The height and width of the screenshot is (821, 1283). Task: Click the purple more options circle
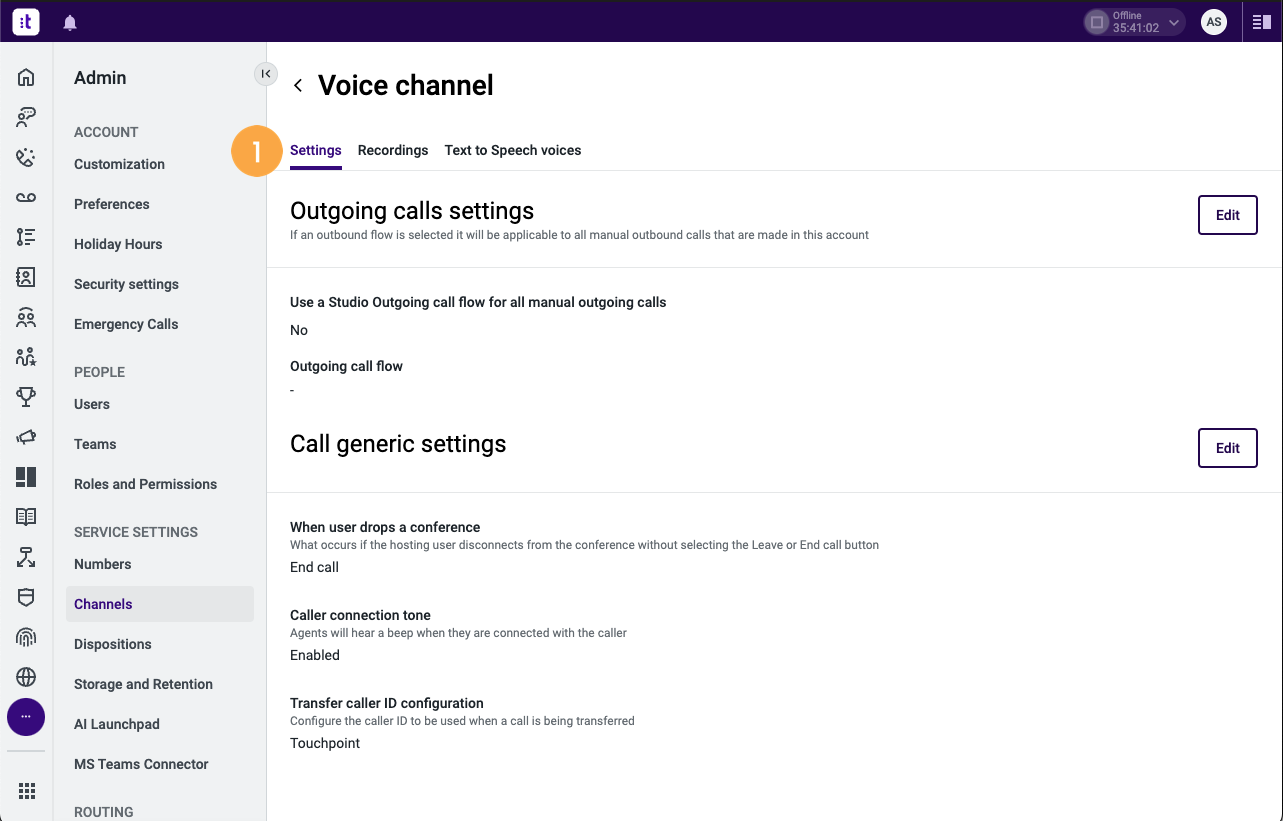point(26,717)
